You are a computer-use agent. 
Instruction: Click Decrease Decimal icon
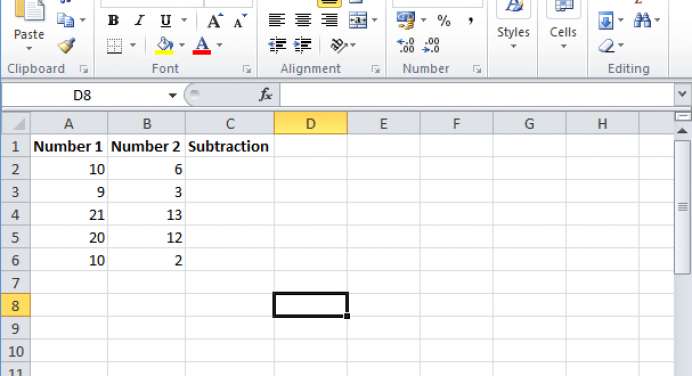coord(431,45)
